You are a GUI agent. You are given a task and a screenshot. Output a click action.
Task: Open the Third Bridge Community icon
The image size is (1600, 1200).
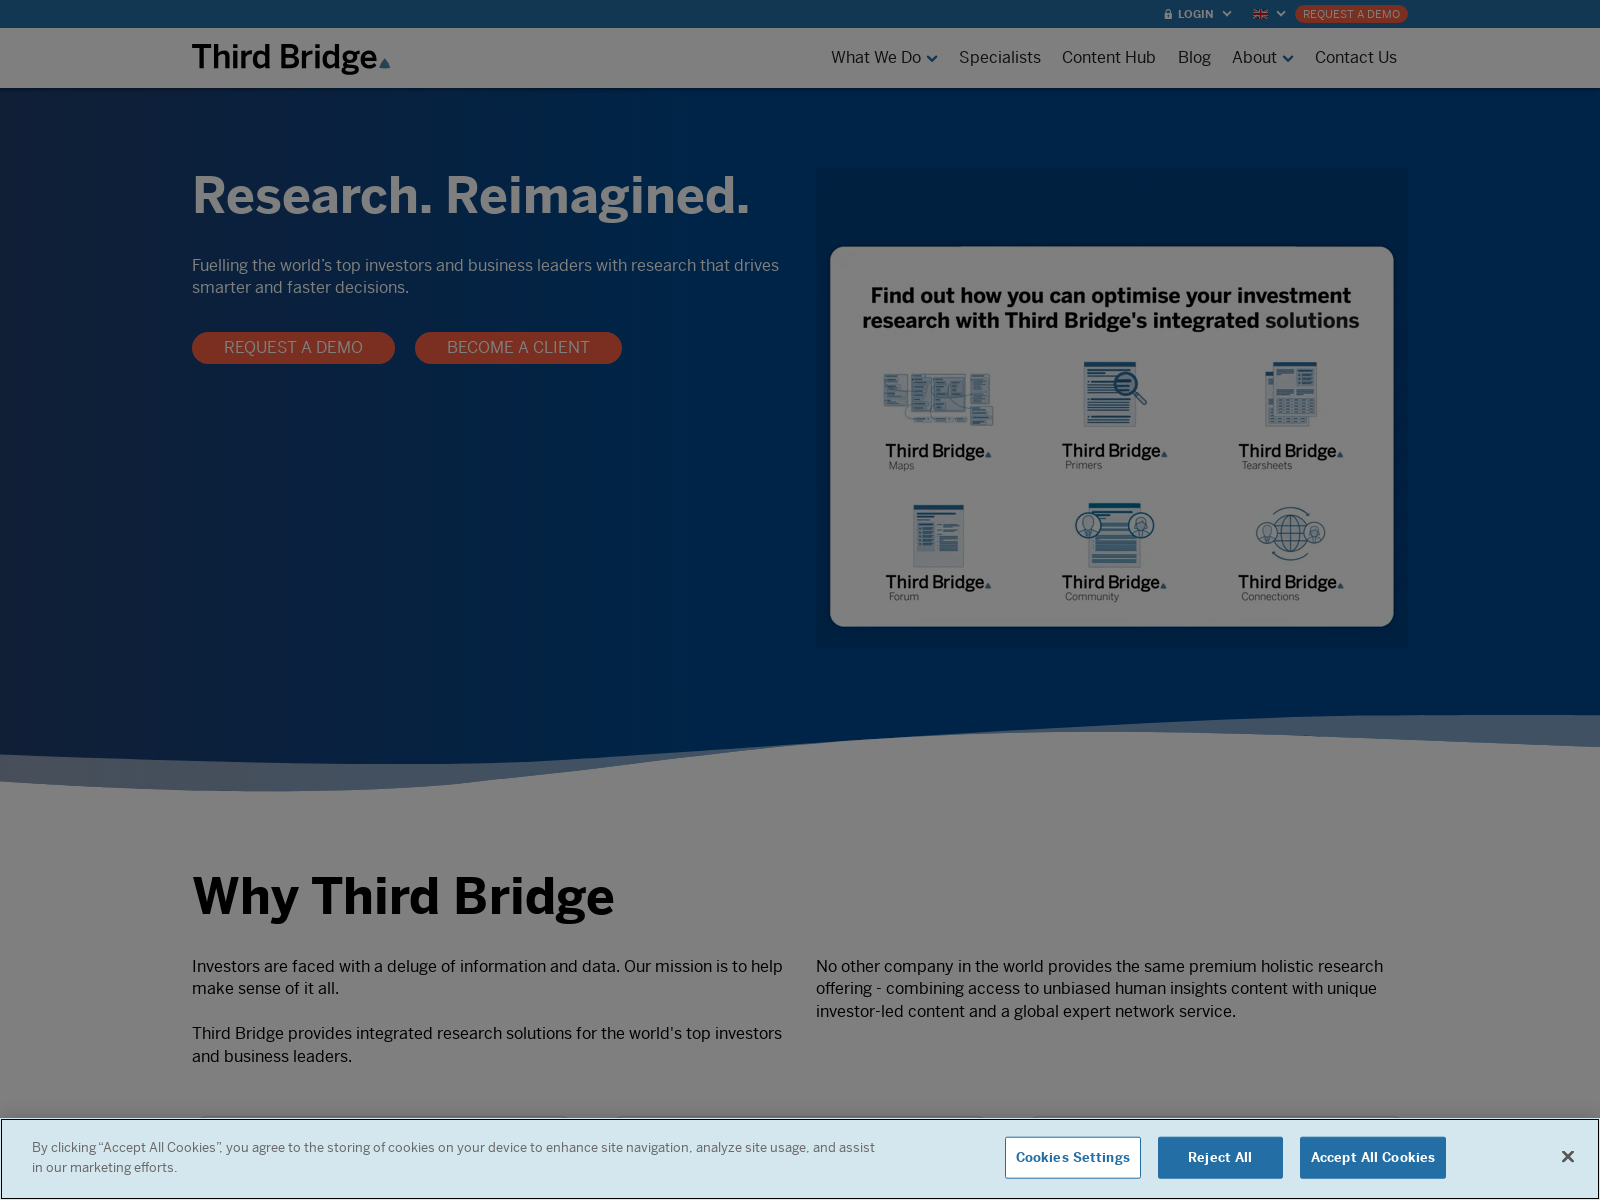[x=1114, y=534]
